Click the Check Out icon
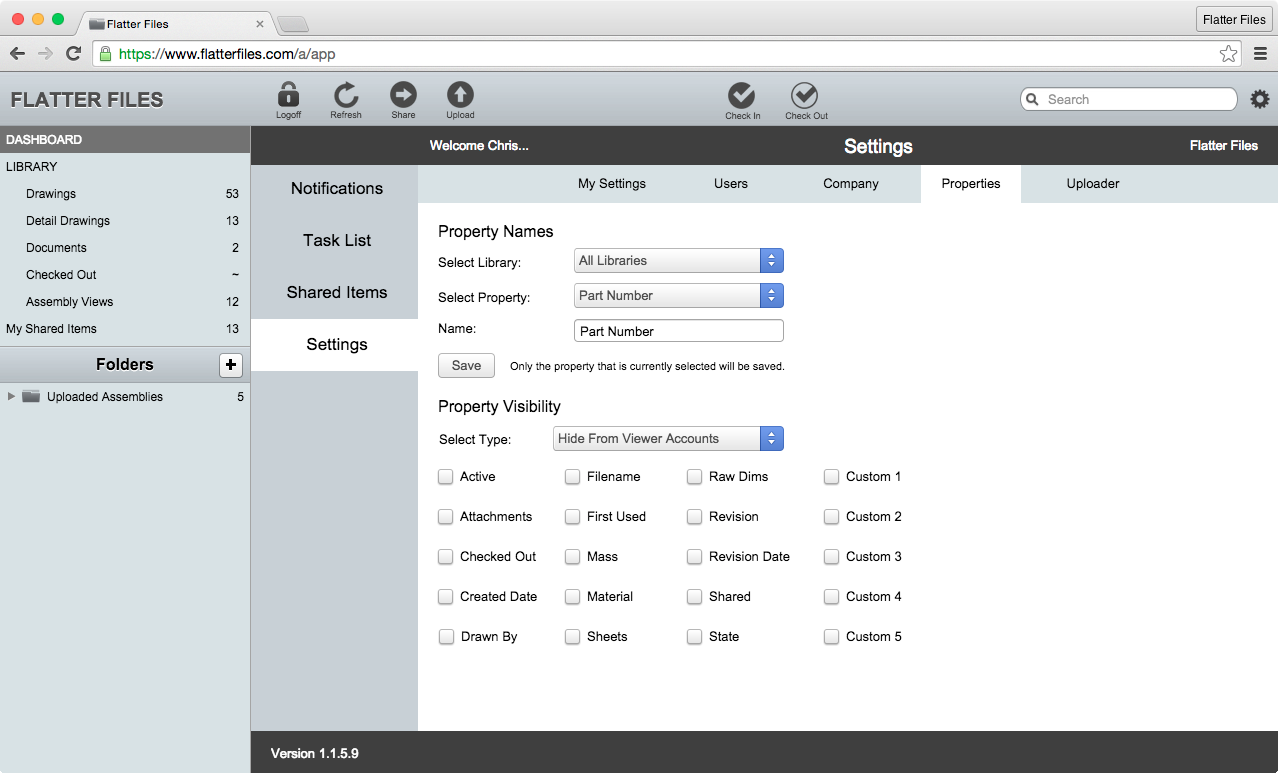Image resolution: width=1278 pixels, height=773 pixels. (x=805, y=95)
